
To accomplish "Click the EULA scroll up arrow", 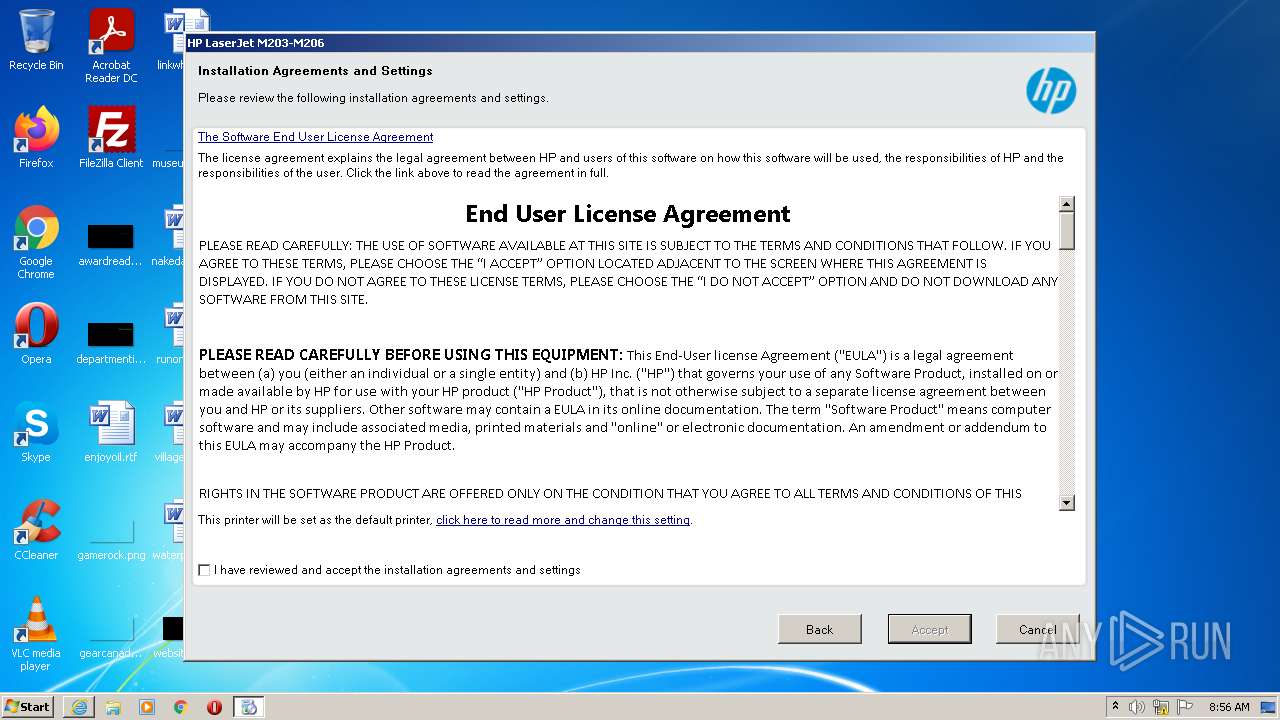I will (1067, 204).
